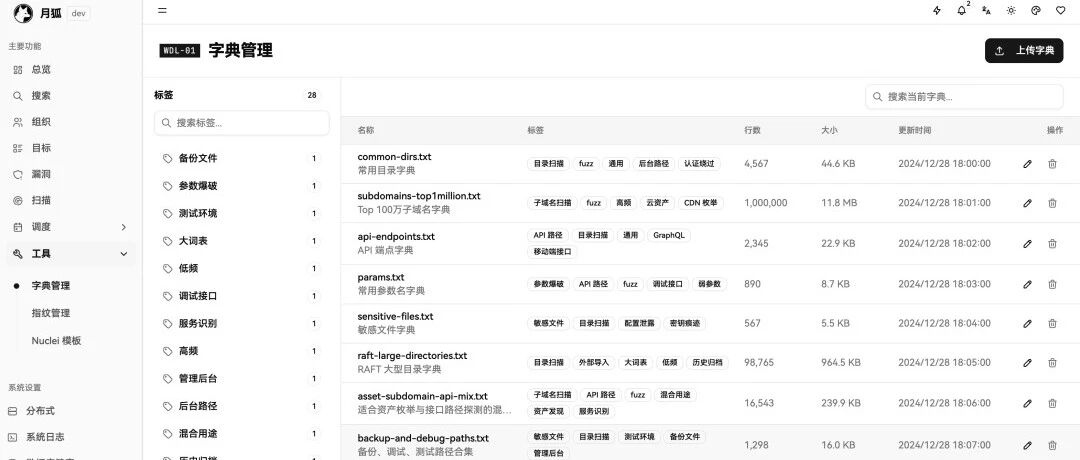Screen dimensions: 1080x460
Task: Focus the 搜索当前字典 search box
Action: click(x=964, y=97)
